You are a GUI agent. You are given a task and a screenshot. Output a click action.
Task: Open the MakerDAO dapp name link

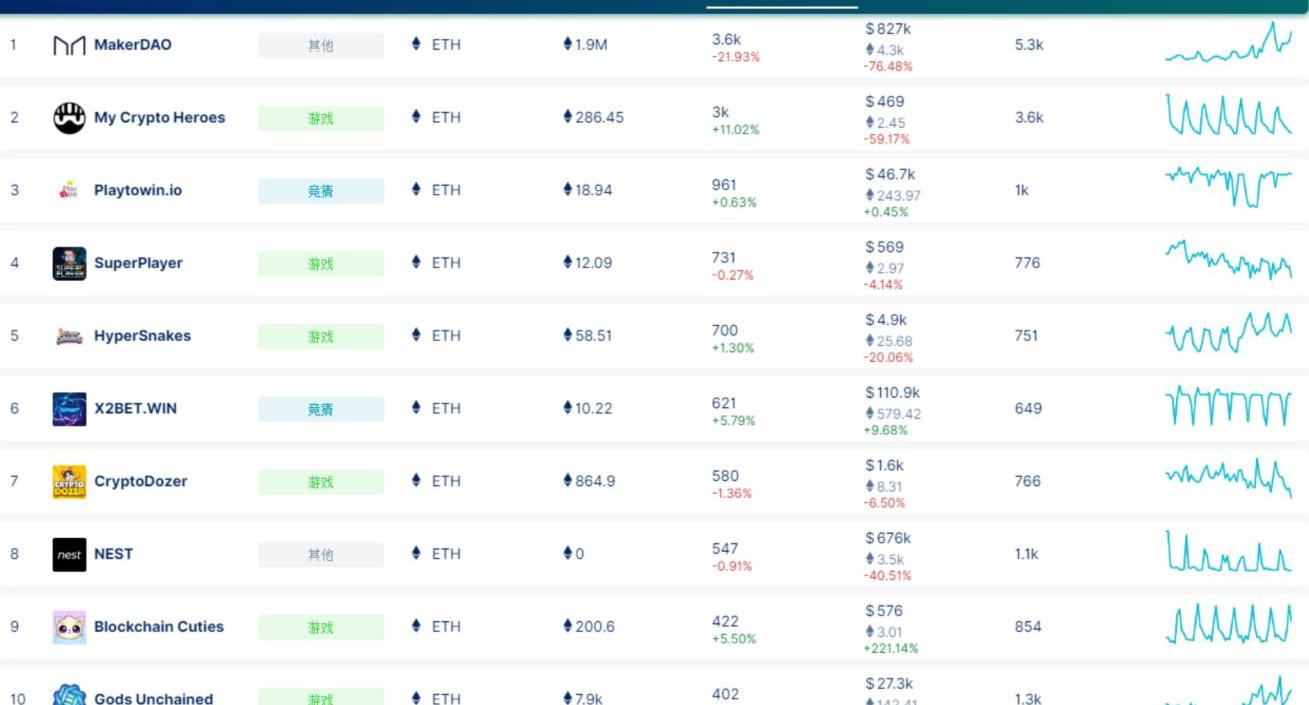coord(132,45)
